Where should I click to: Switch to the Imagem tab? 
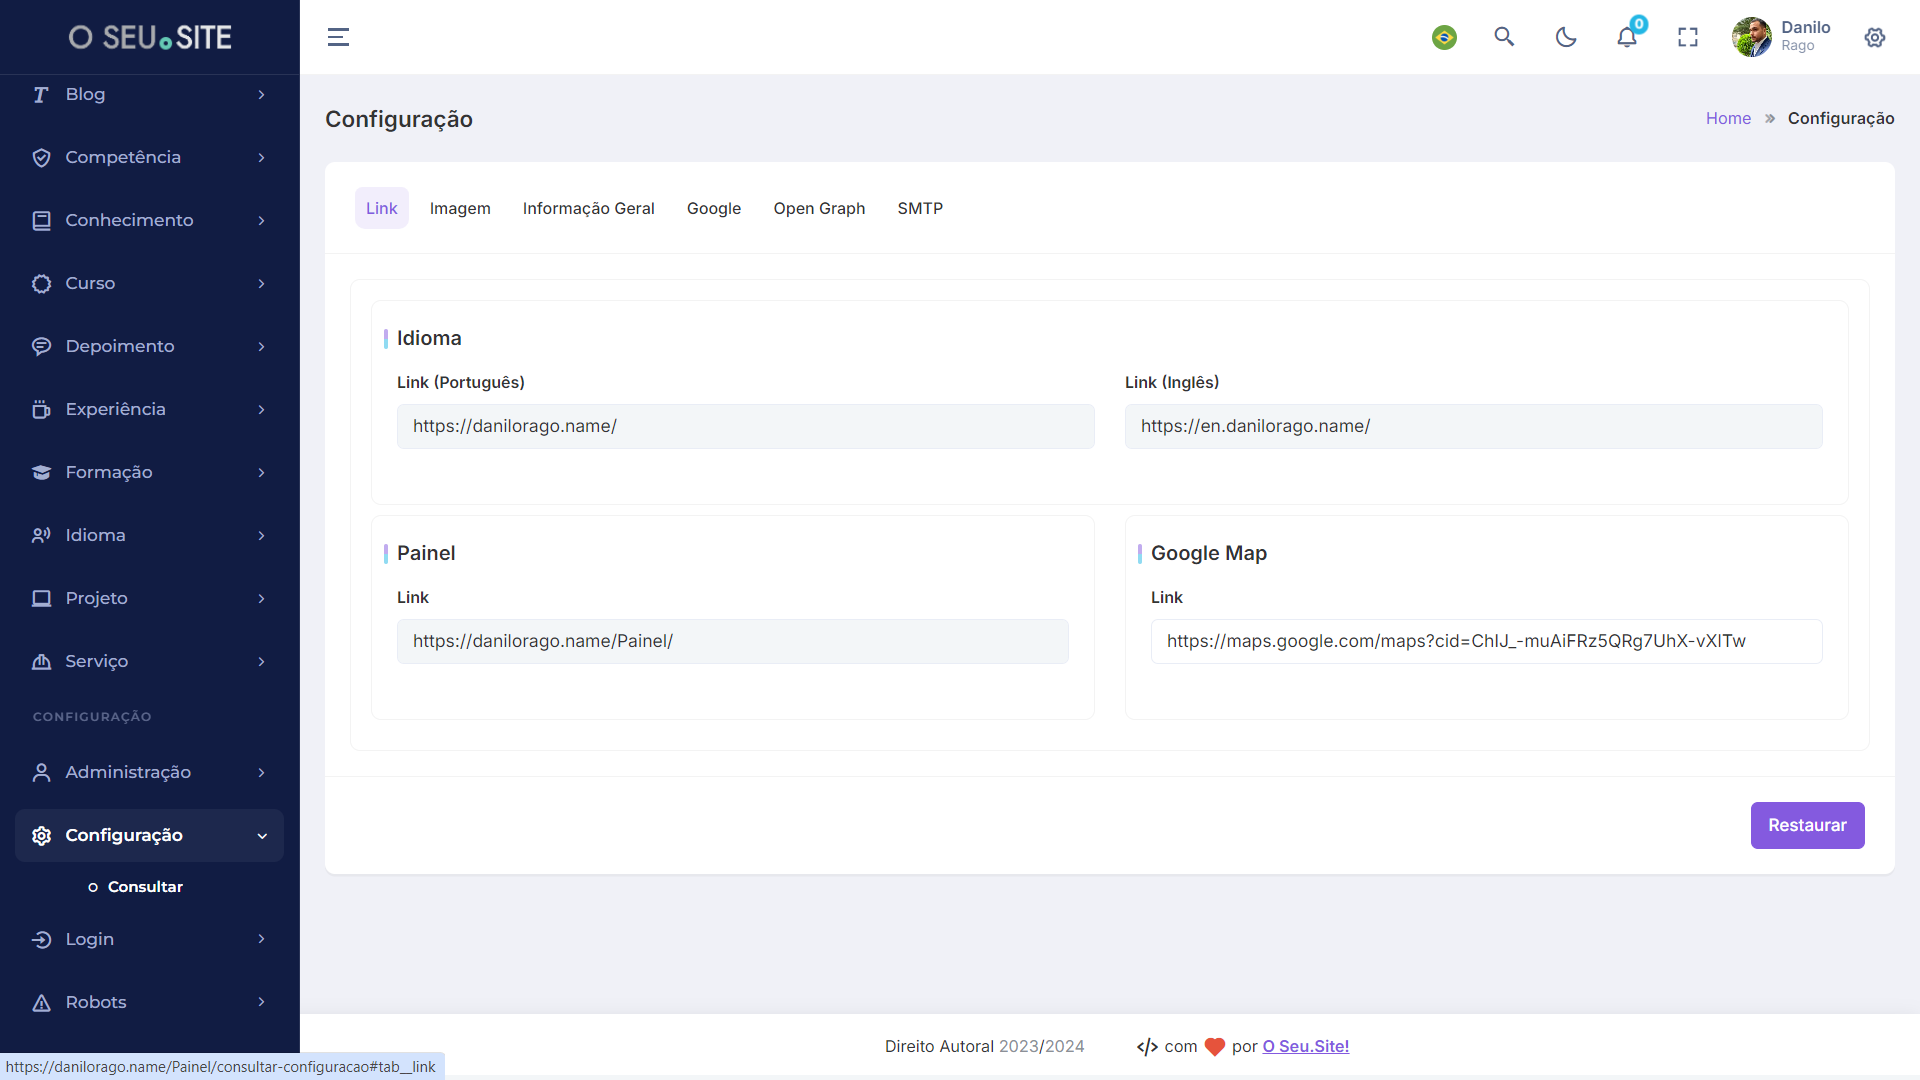[459, 208]
